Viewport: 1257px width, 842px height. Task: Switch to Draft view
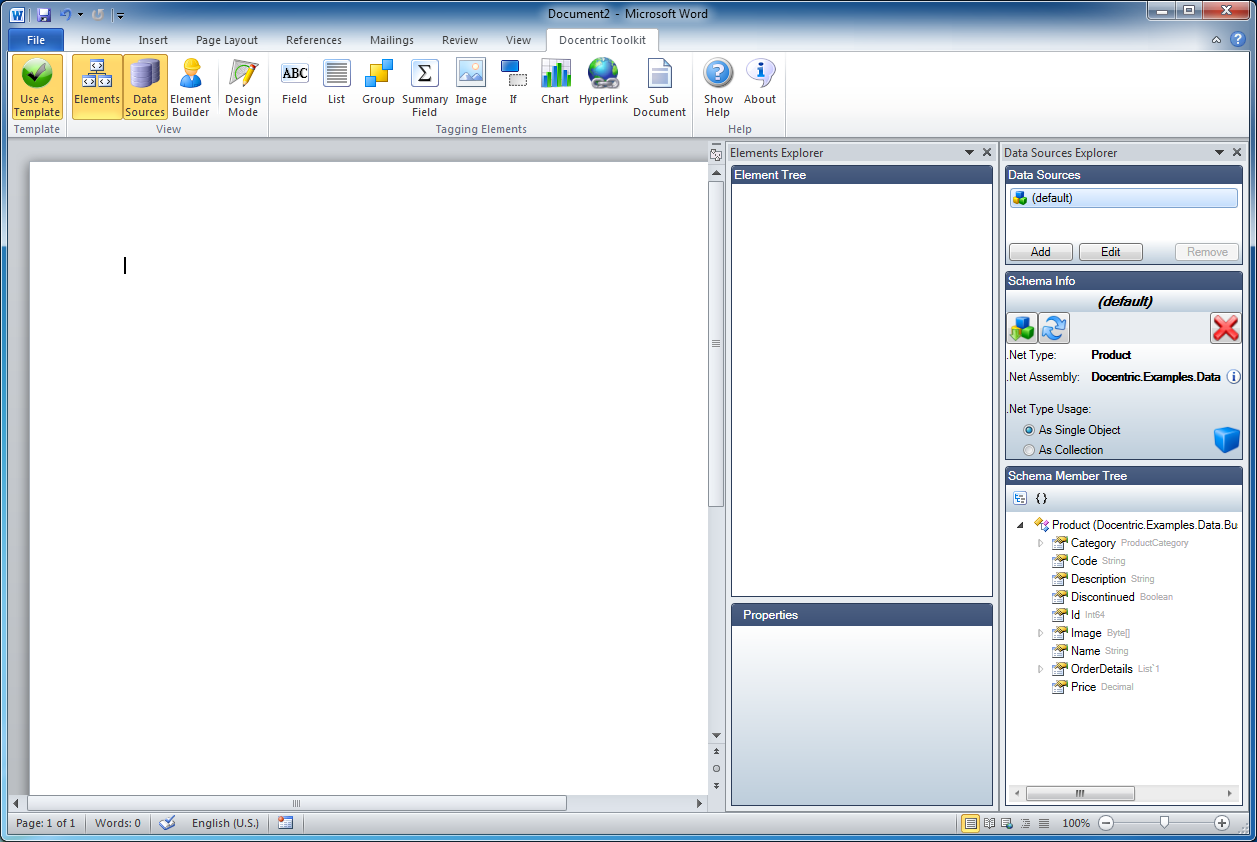pos(1043,823)
